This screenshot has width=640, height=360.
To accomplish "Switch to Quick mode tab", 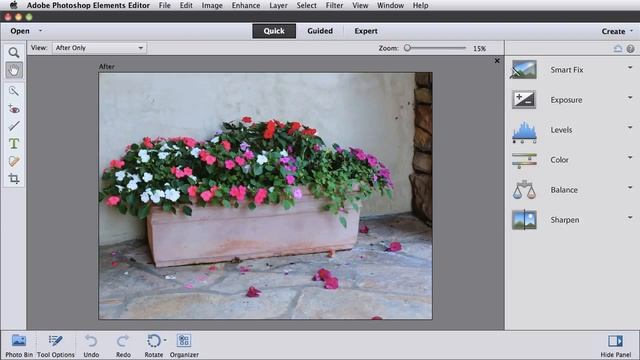I will 274,31.
